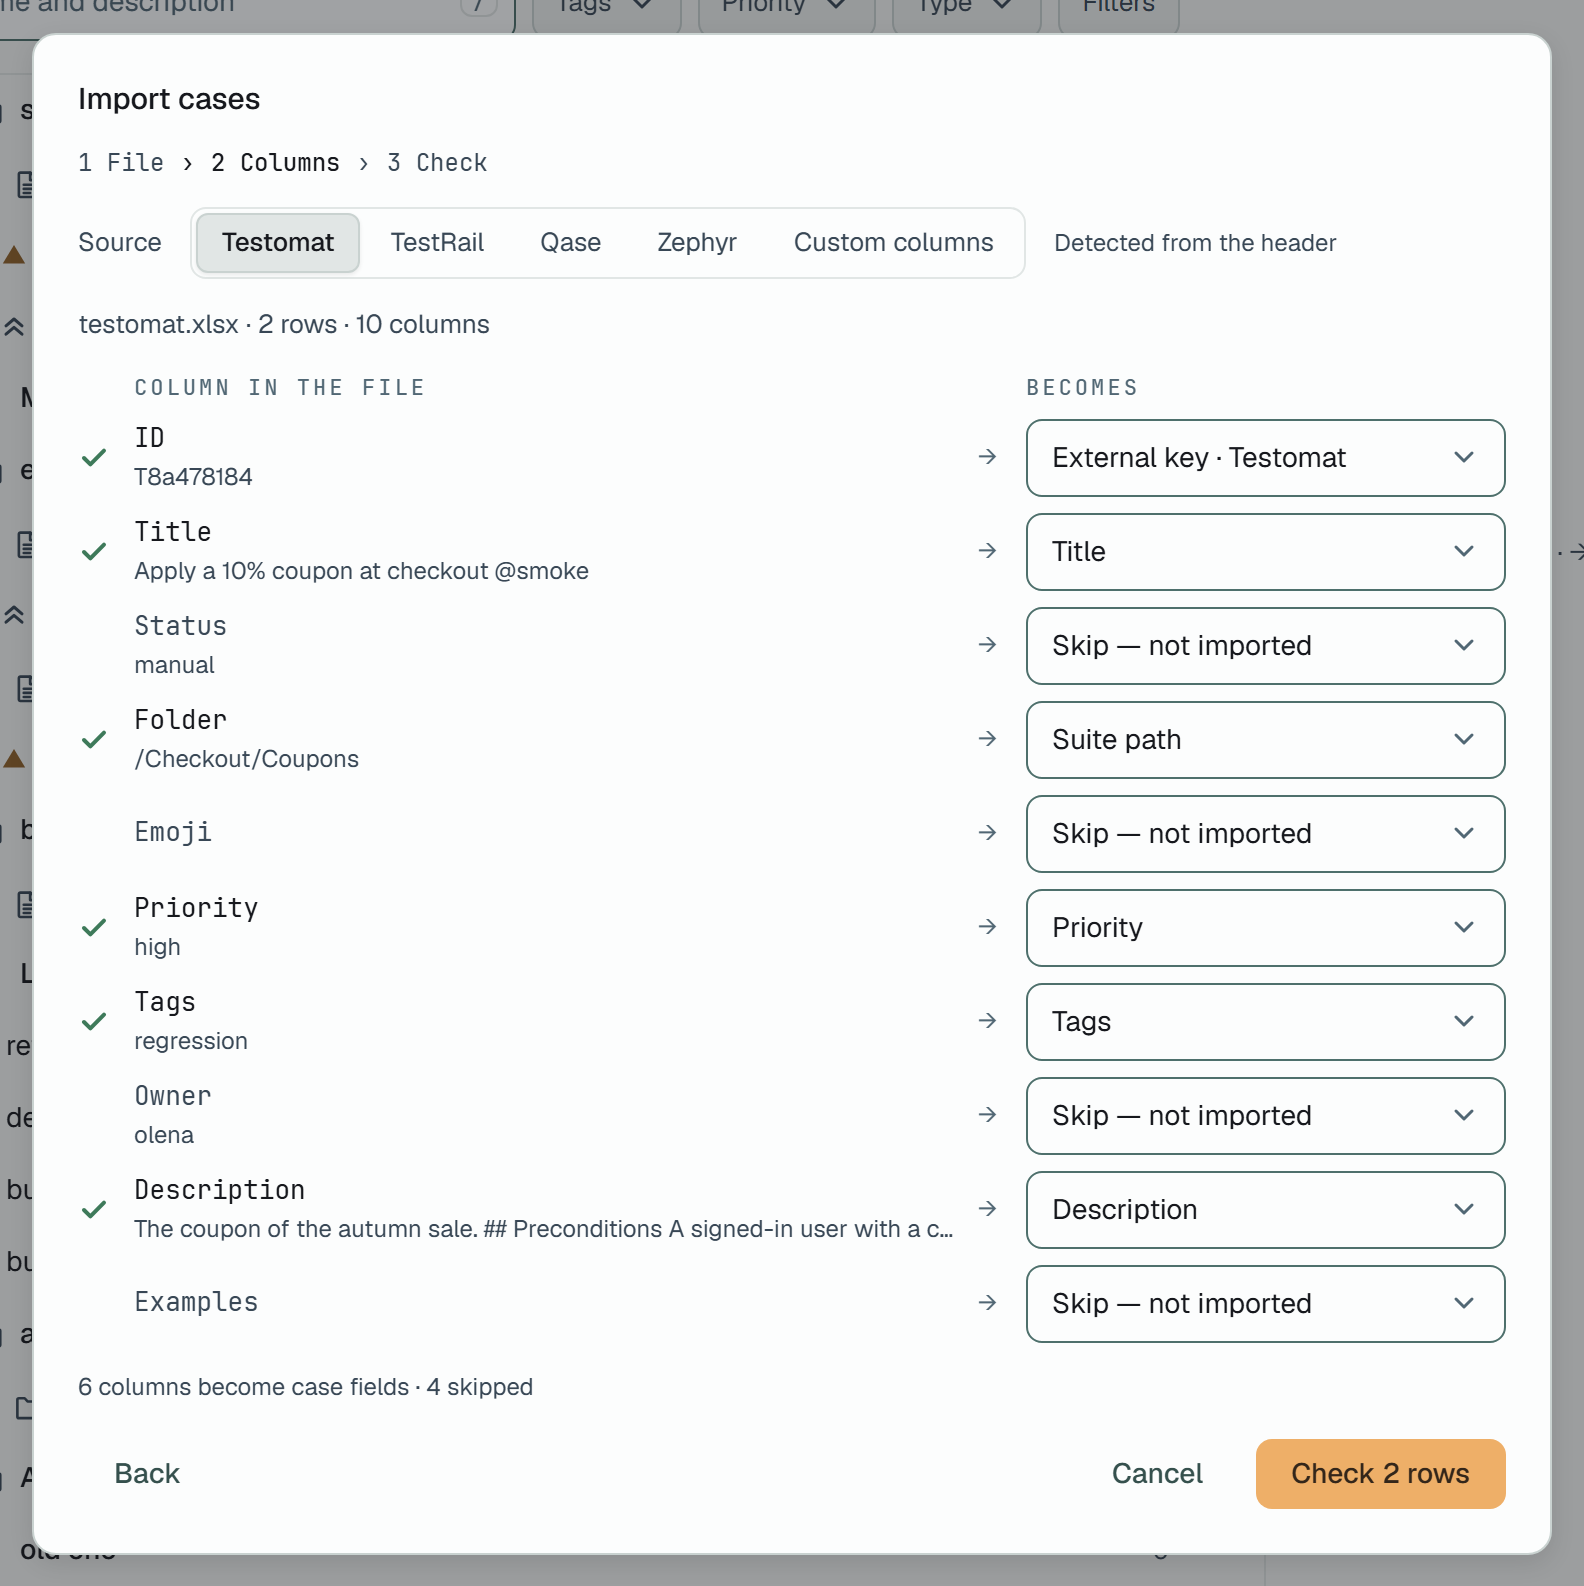This screenshot has width=1584, height=1586.
Task: Click the file summary 'testomat.xlsx · 2 rows · 10 columns'
Action: pos(284,325)
